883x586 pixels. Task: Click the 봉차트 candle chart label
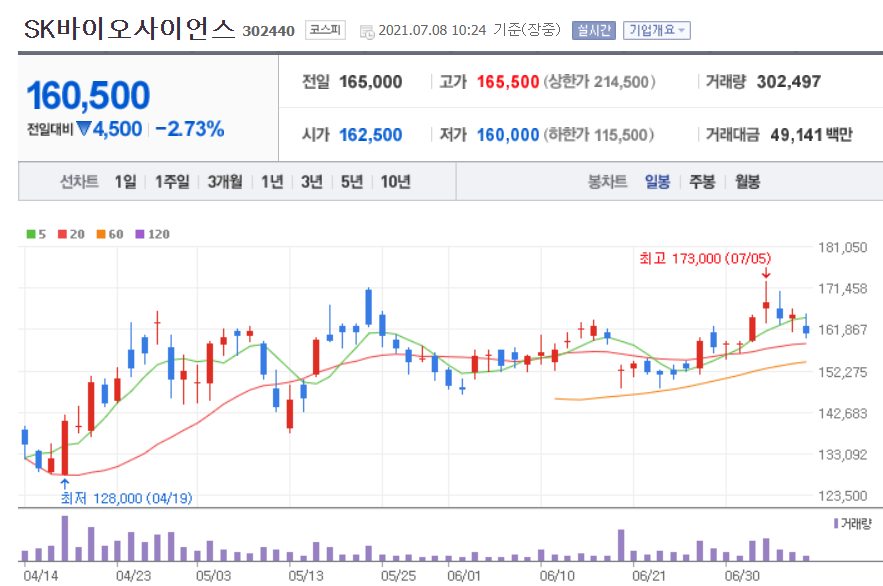tap(607, 181)
